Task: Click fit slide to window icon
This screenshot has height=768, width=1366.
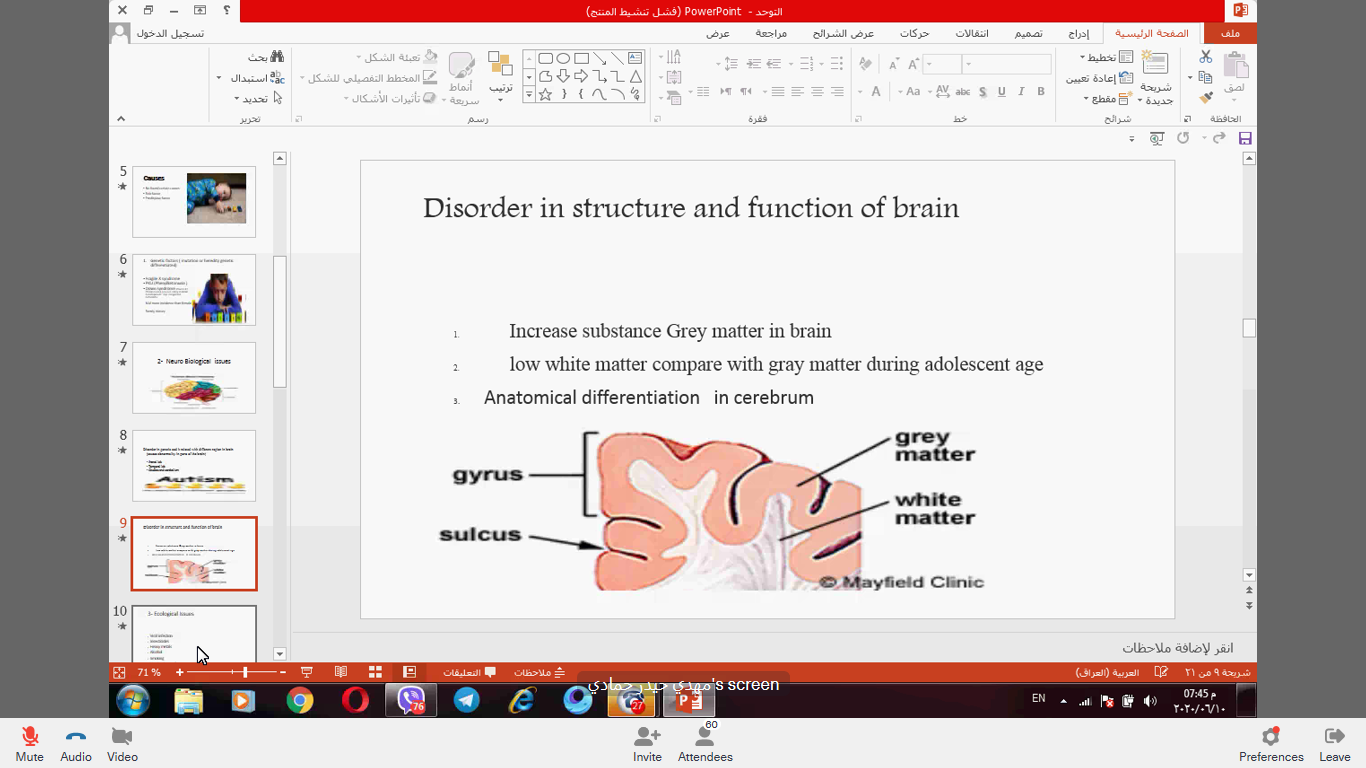Action: tap(119, 673)
